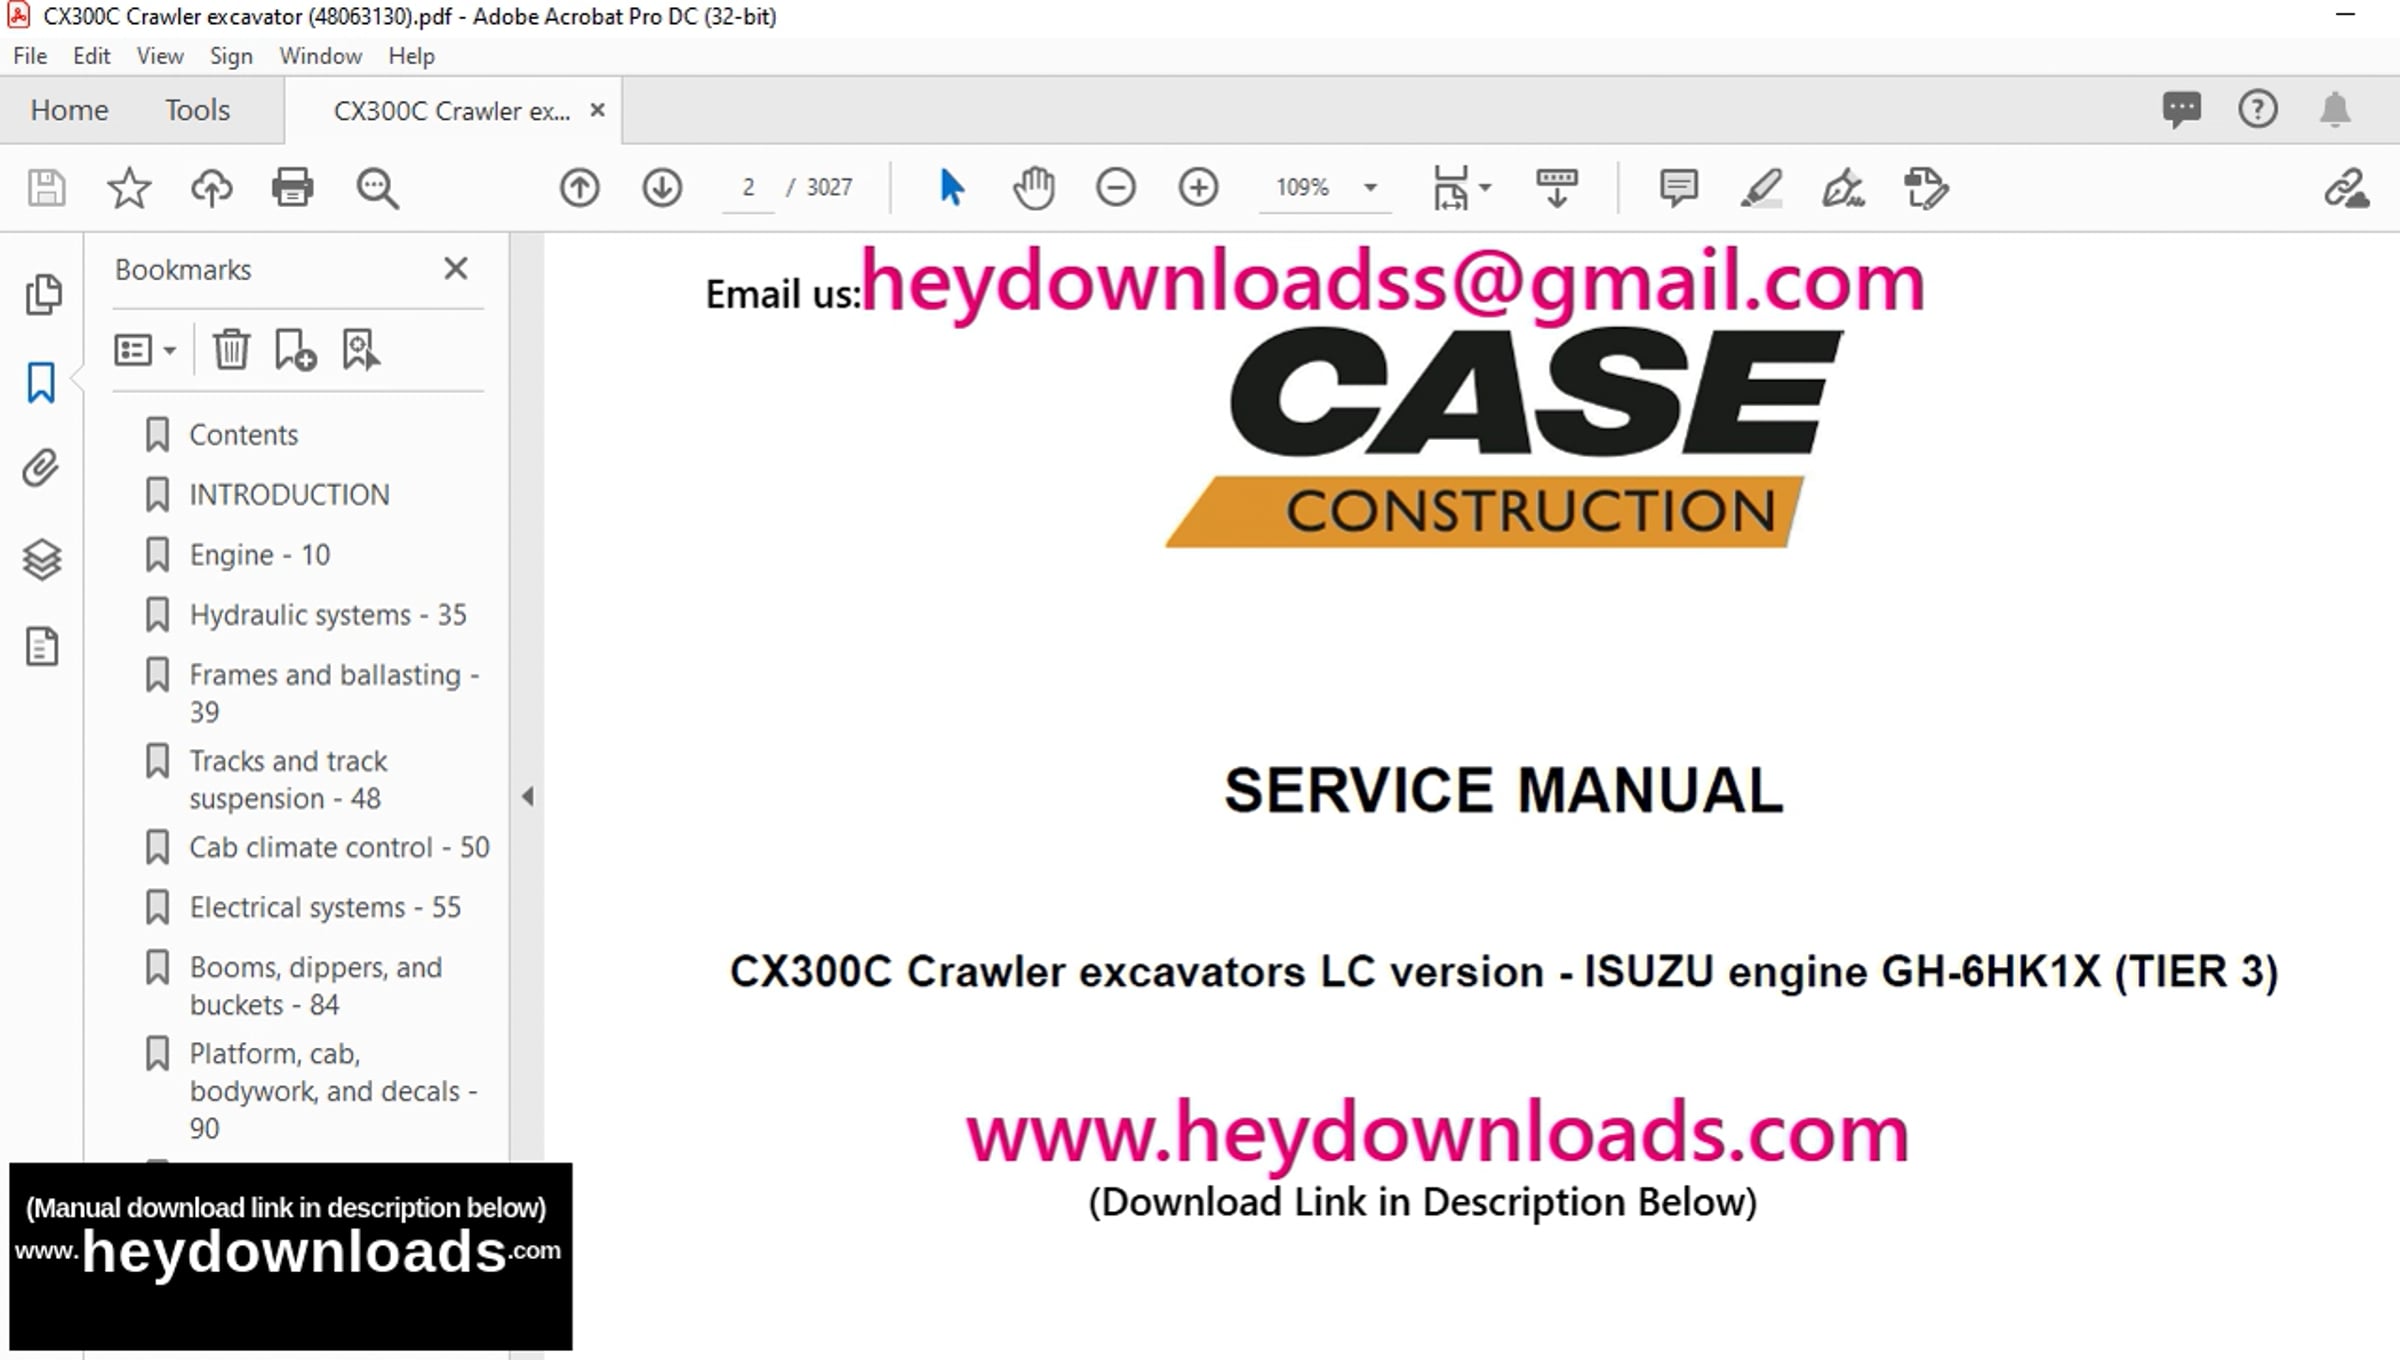Select the arrow Selection tool
The image size is (2400, 1360).
pos(951,187)
